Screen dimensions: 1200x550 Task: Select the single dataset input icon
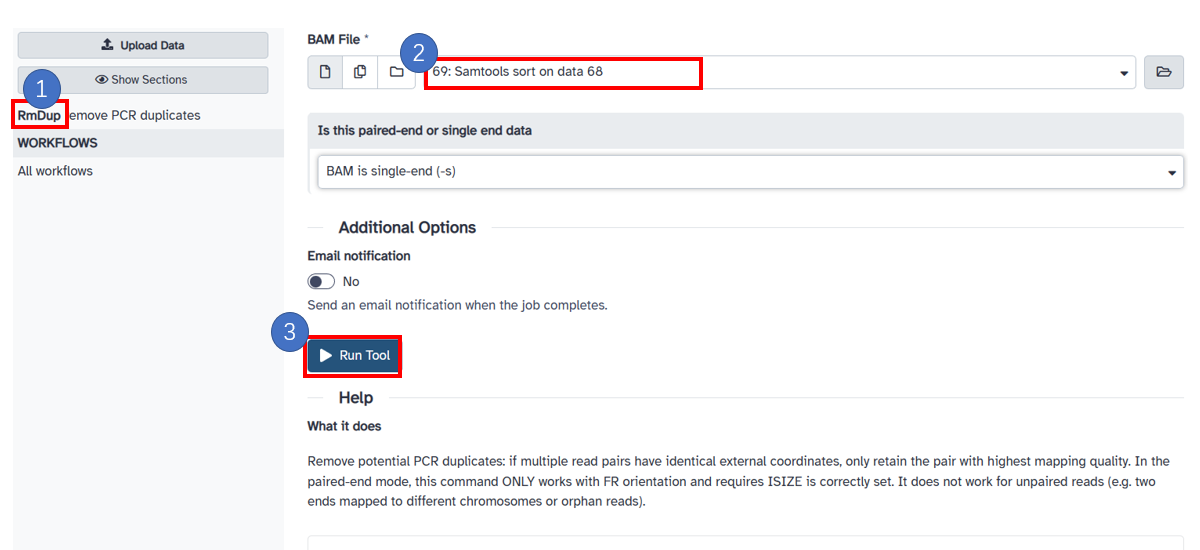point(325,72)
